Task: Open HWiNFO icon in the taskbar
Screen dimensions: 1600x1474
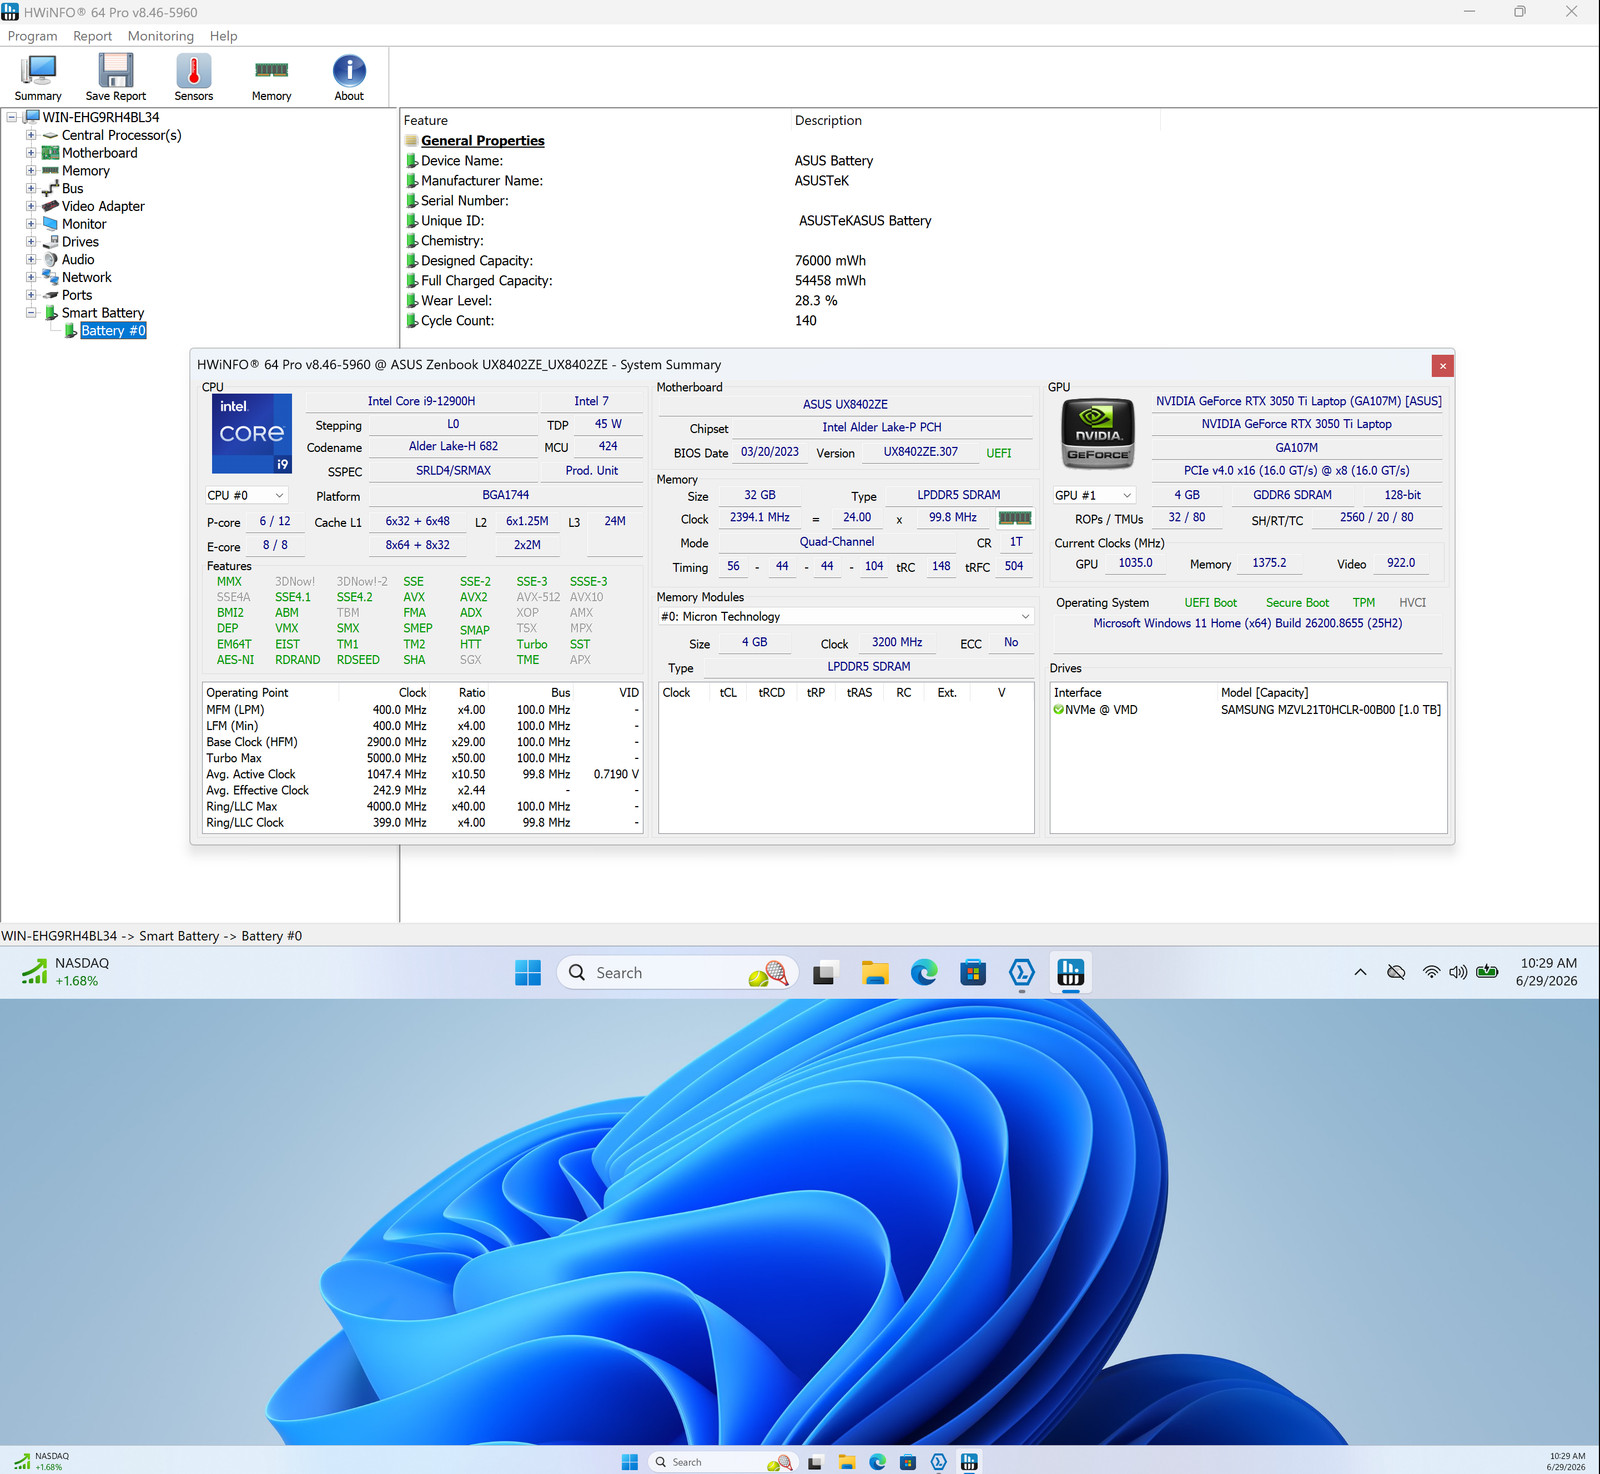Action: 1070,972
